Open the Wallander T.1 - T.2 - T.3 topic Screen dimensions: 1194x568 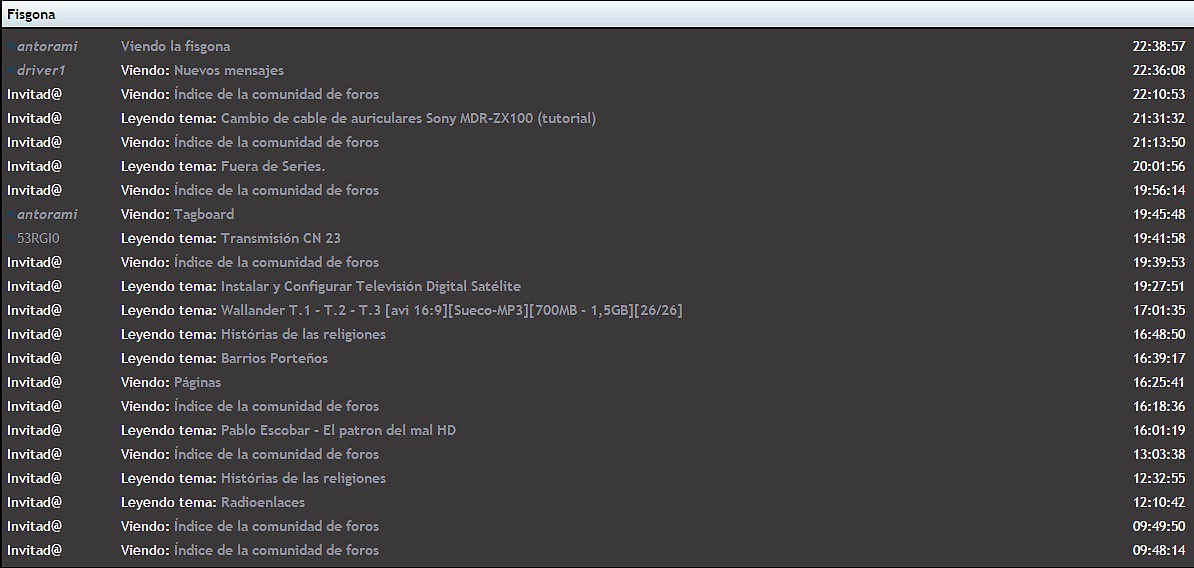tap(452, 310)
